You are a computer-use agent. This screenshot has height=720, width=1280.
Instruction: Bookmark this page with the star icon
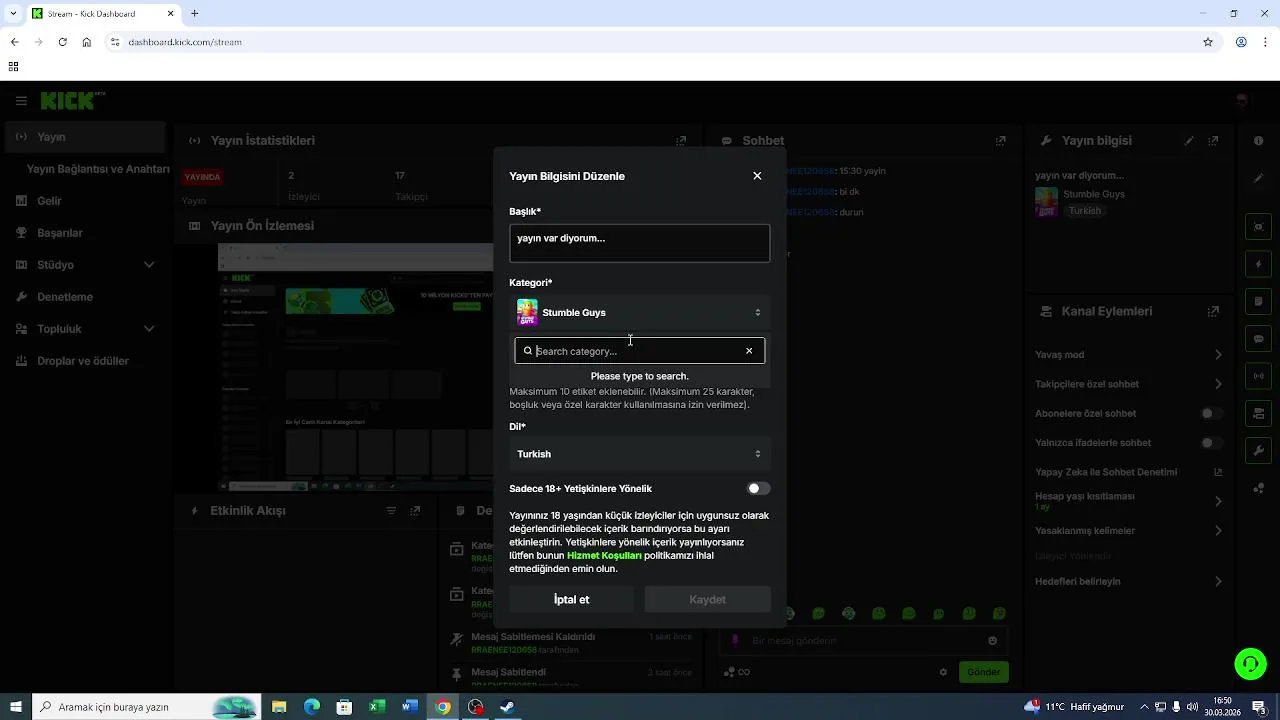(1208, 42)
